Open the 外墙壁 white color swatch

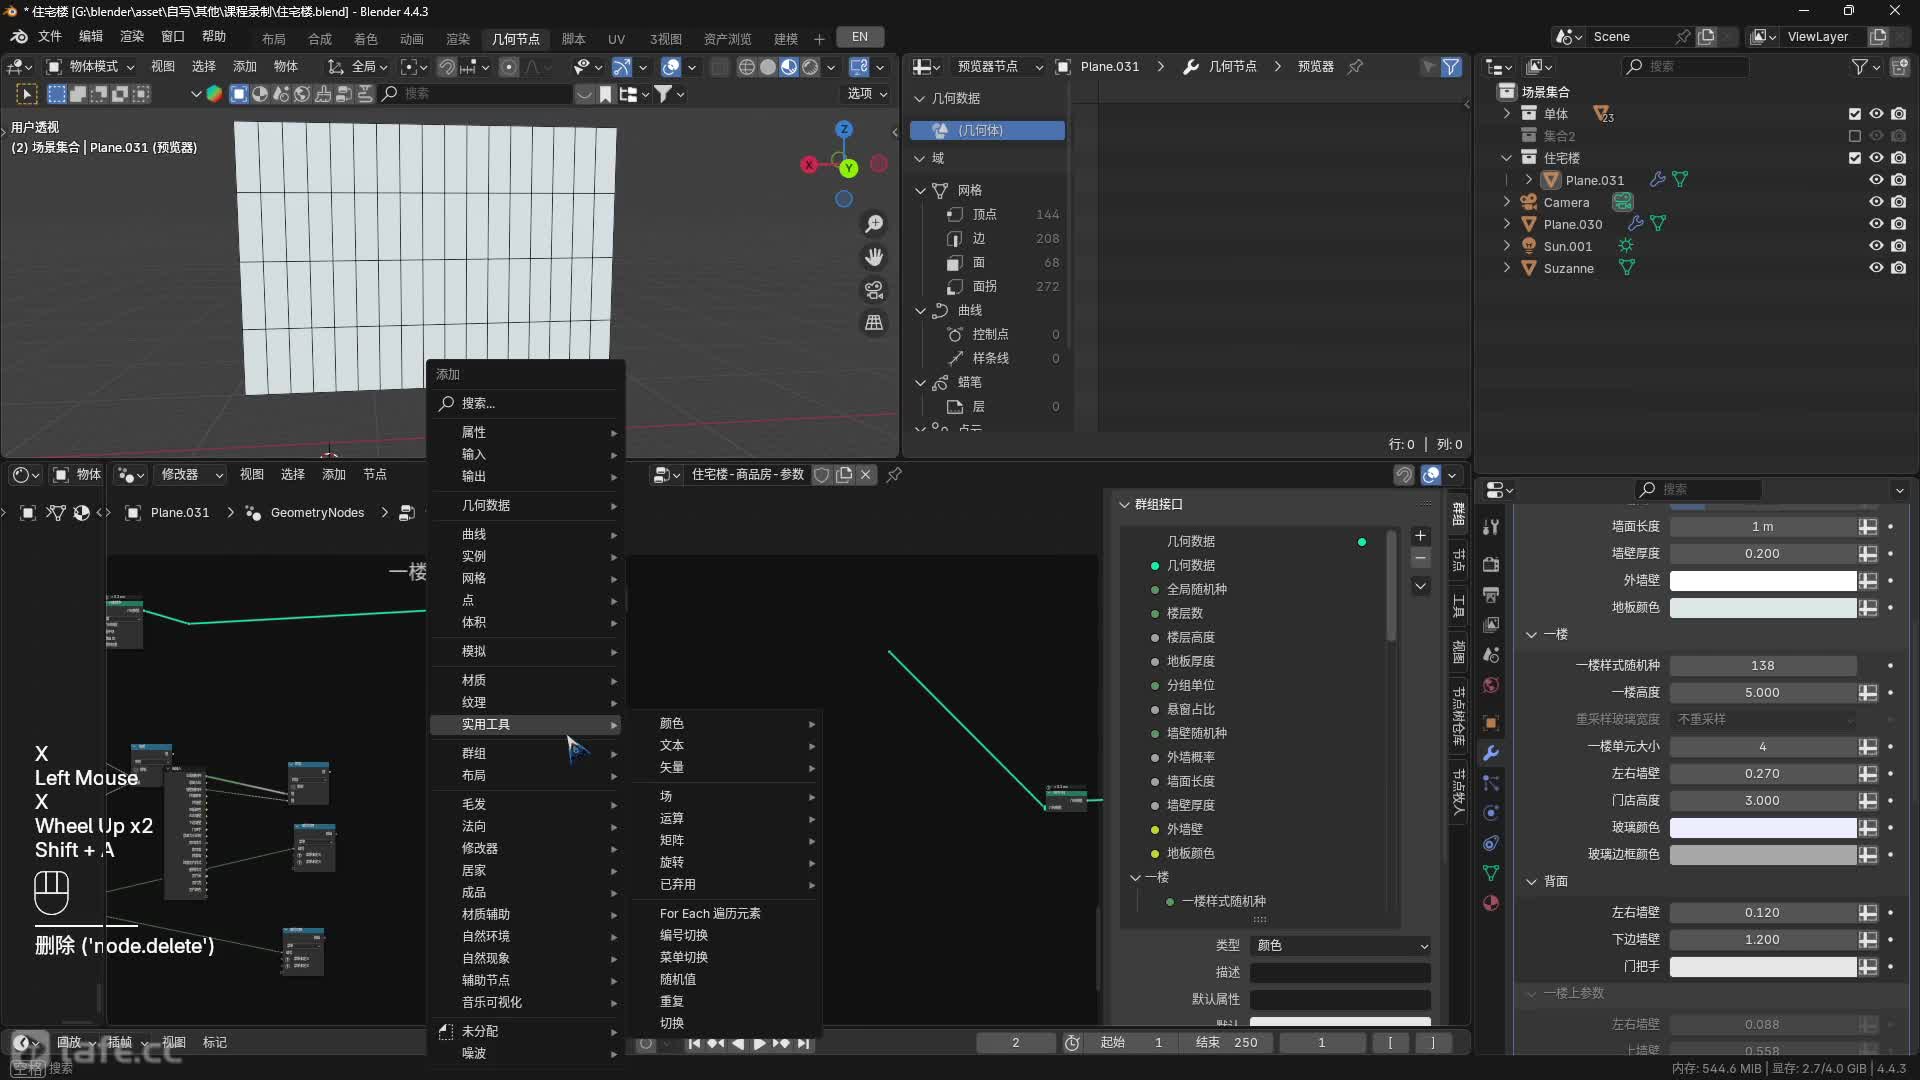click(1763, 581)
